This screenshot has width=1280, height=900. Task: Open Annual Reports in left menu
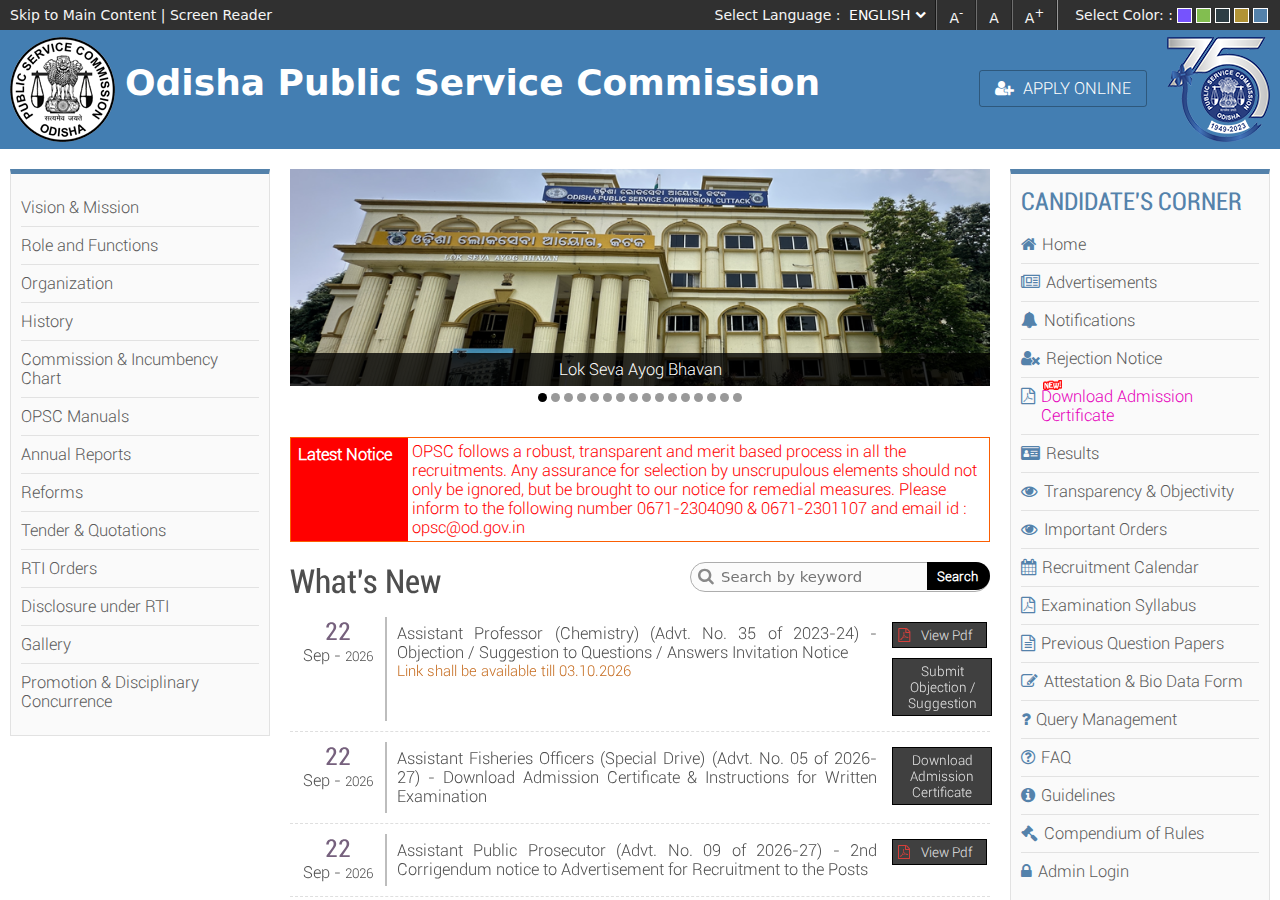tap(76, 455)
